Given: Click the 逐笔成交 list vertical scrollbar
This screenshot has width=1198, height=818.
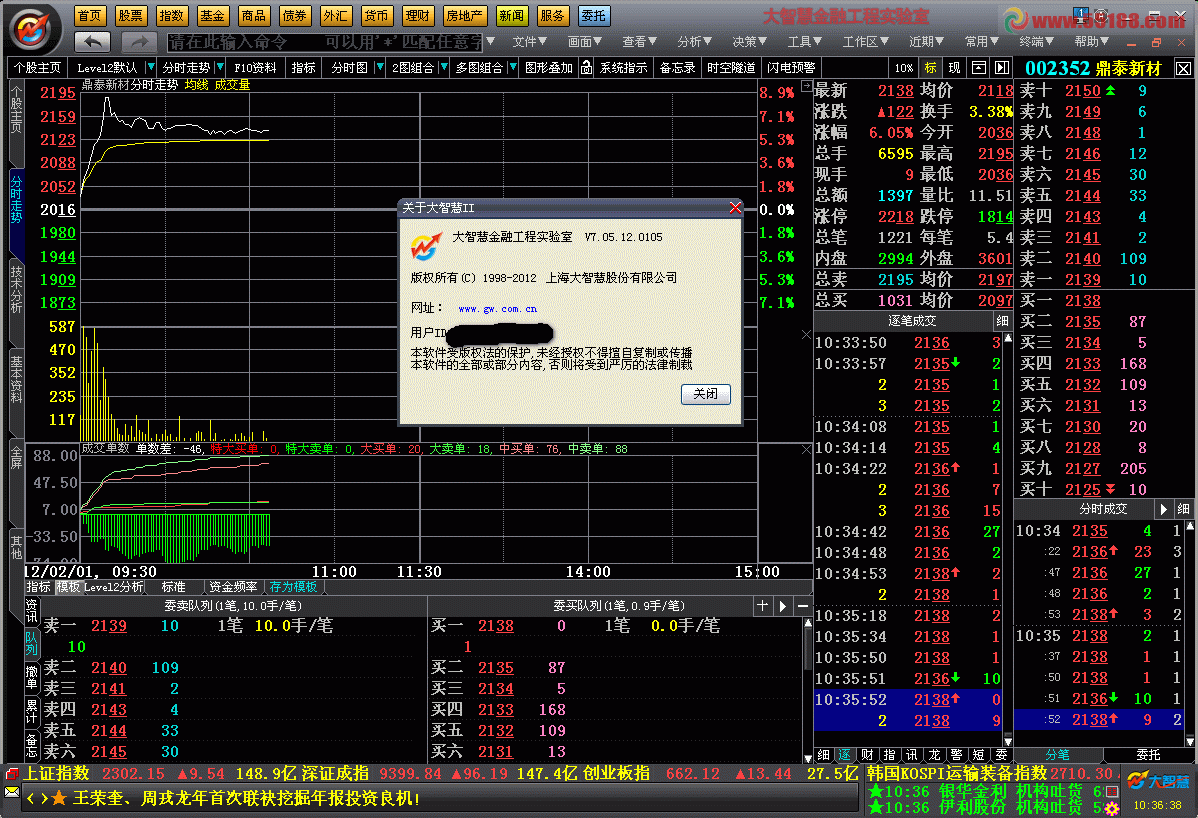Looking at the screenshot, I should pyautogui.click(x=1008, y=538).
